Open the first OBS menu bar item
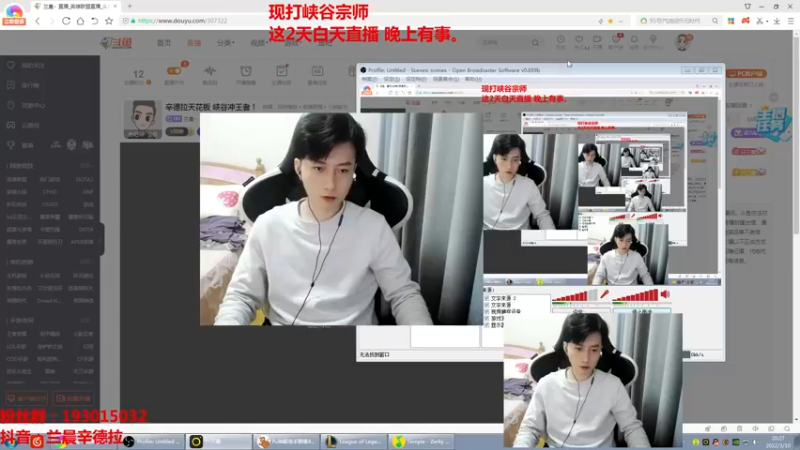800x450 pixels. click(x=369, y=79)
